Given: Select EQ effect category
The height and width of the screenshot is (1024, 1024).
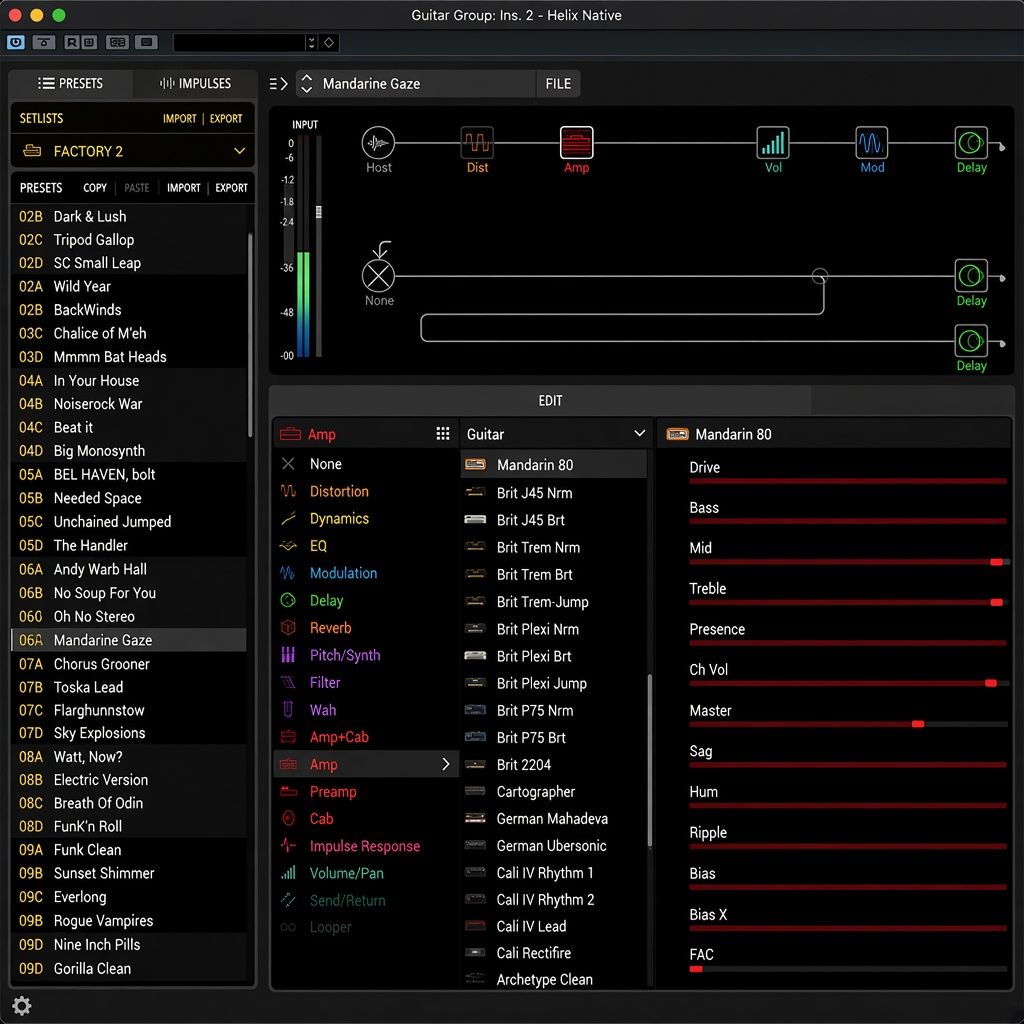Looking at the screenshot, I should pyautogui.click(x=366, y=546).
